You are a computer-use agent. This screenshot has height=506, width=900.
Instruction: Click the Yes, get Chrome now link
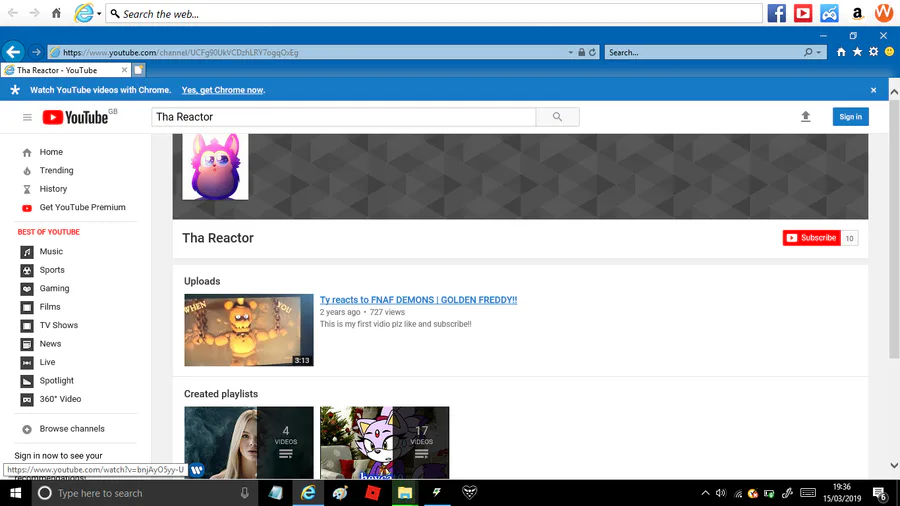point(223,90)
